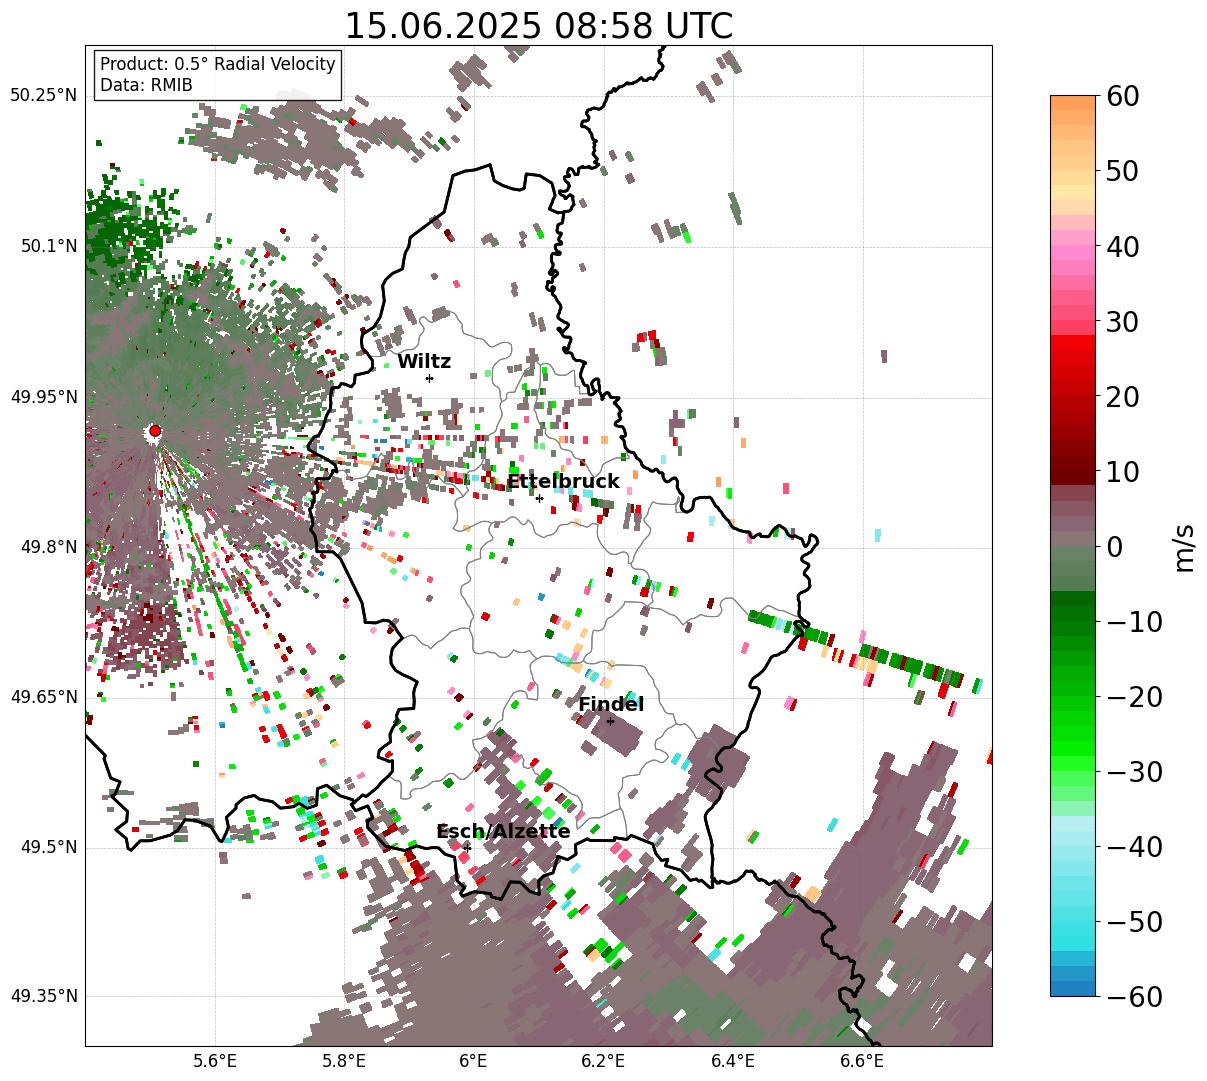Click the colorbar 10 tick label

click(x=1121, y=472)
